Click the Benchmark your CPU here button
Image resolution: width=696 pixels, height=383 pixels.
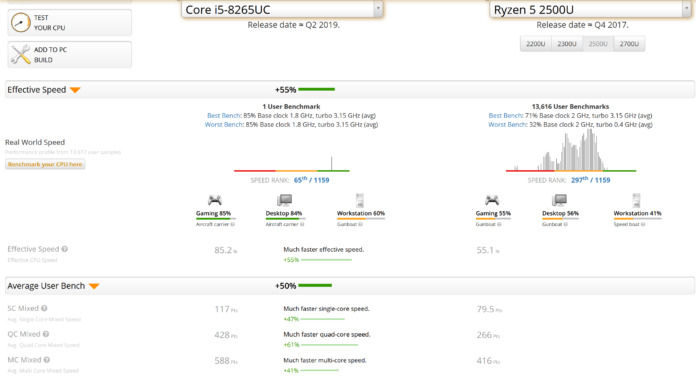click(x=45, y=164)
